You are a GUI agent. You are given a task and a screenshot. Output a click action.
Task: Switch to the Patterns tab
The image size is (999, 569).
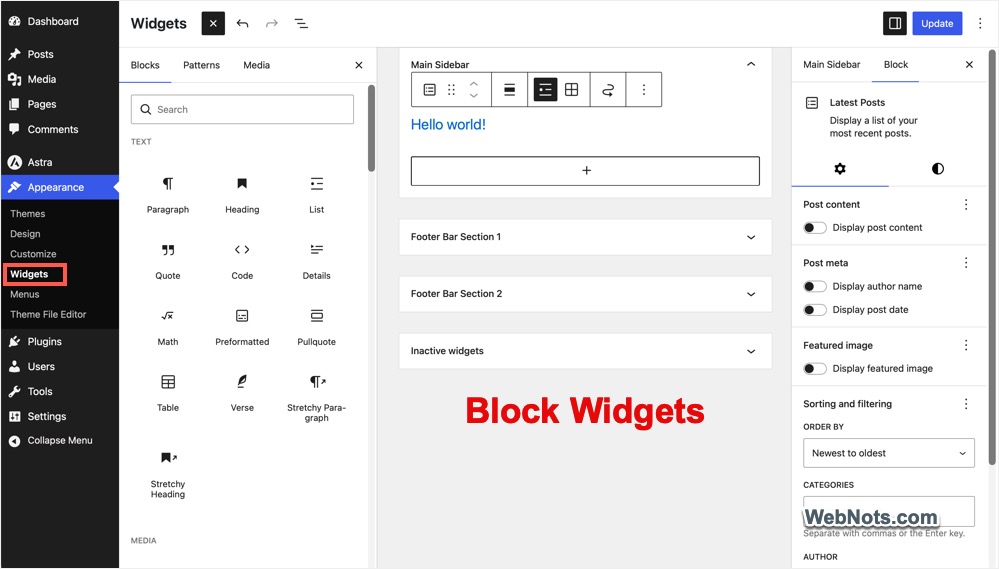pos(201,65)
